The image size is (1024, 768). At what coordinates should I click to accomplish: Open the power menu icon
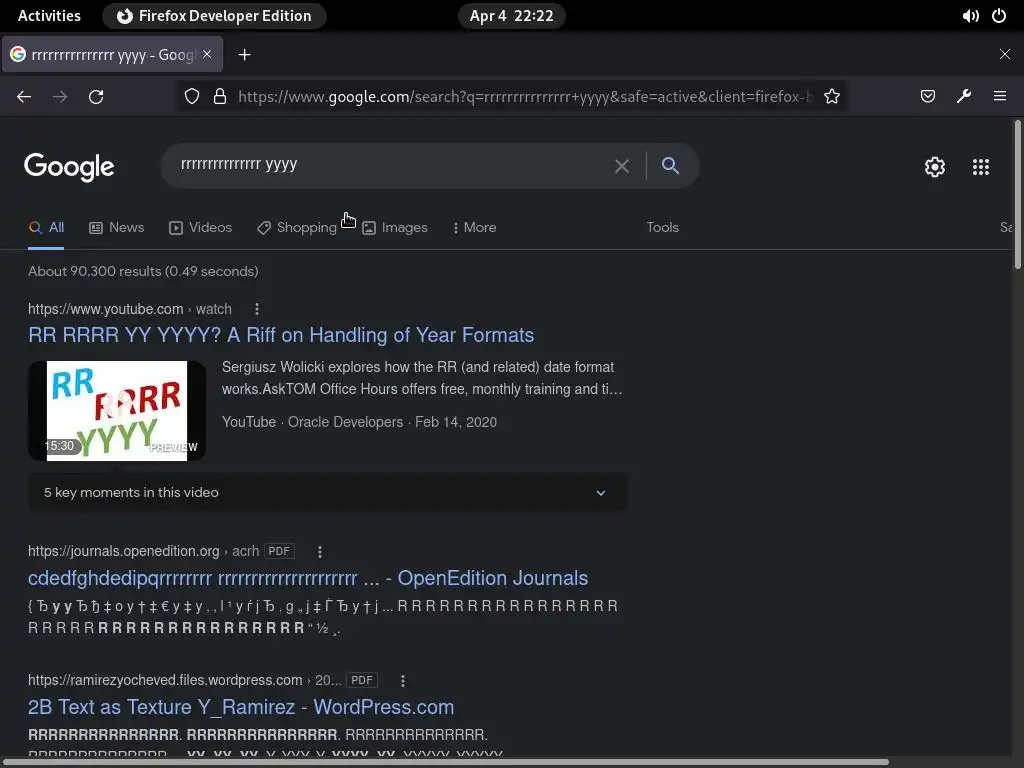(999, 16)
